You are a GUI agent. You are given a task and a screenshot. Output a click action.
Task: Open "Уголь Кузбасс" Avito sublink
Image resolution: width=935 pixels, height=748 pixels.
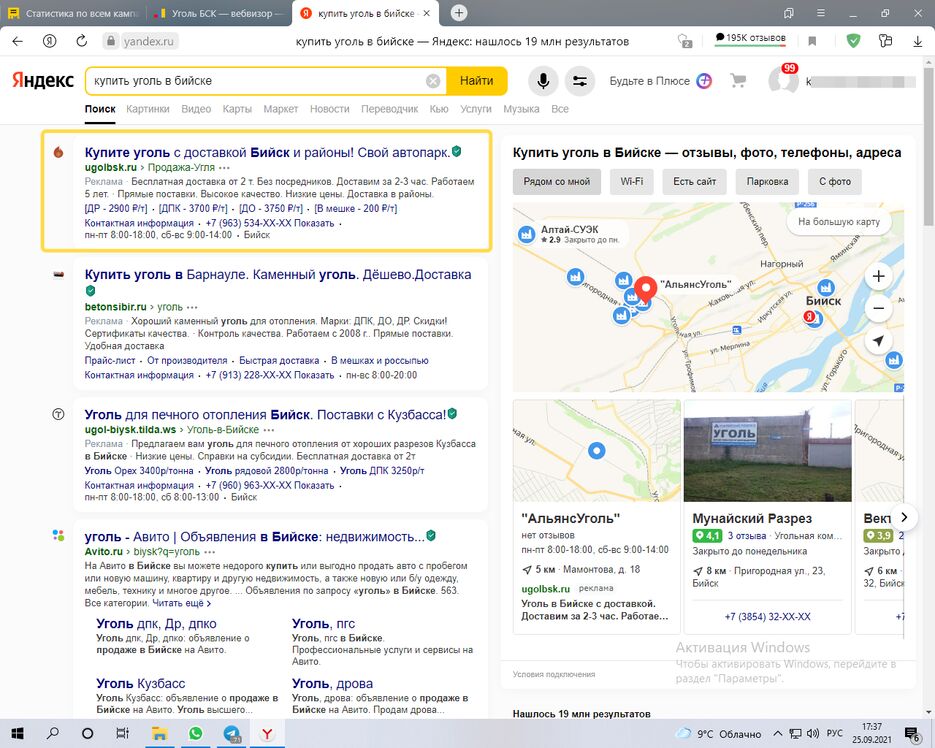[x=141, y=684]
